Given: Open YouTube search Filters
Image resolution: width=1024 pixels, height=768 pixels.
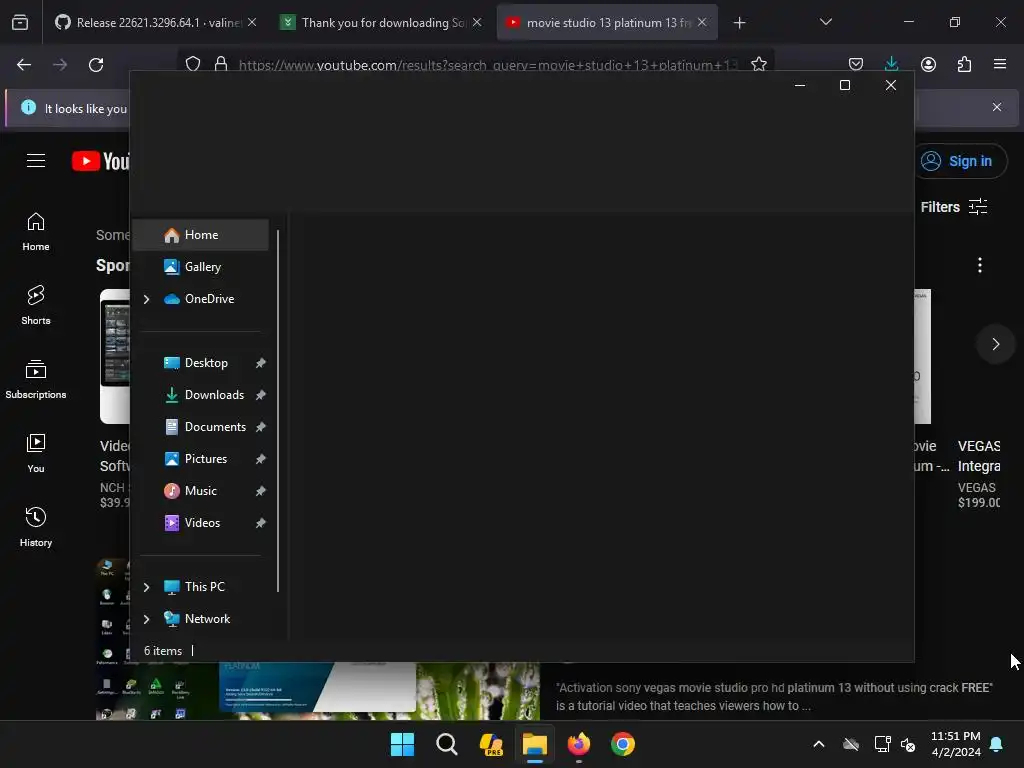Looking at the screenshot, I should coord(953,207).
